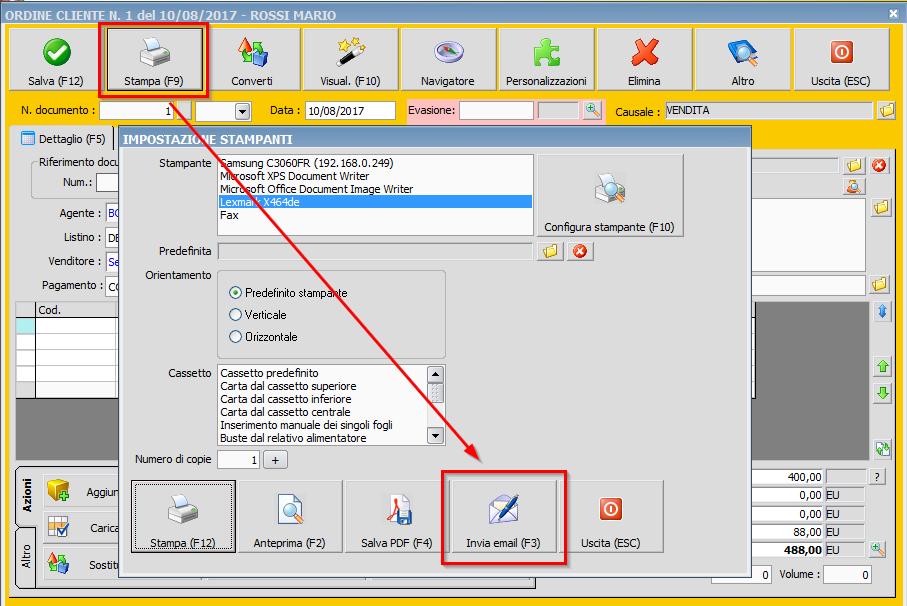This screenshot has width=907, height=606.
Task: Select Cassetto predefinito tray
Action: 323,373
